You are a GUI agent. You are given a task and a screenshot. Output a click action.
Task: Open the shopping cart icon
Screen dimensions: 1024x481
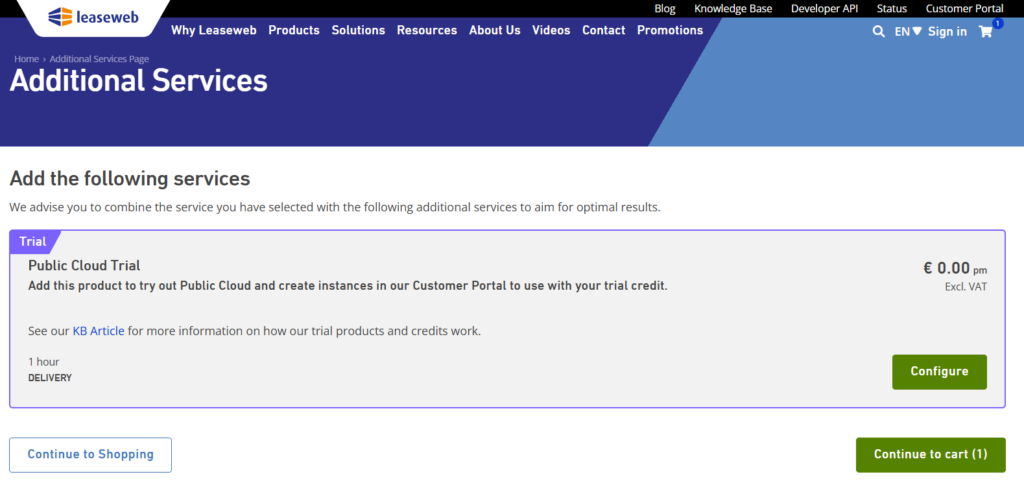[985, 31]
